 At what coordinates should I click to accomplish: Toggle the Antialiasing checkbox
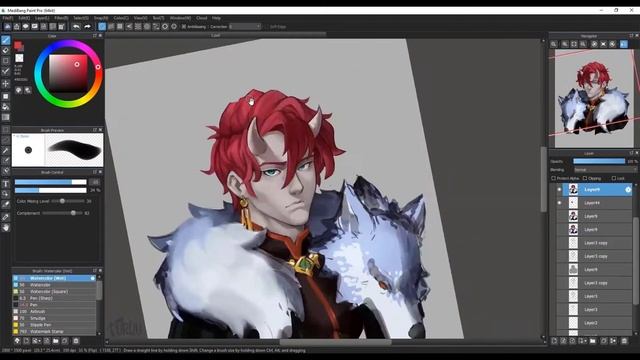(184, 27)
